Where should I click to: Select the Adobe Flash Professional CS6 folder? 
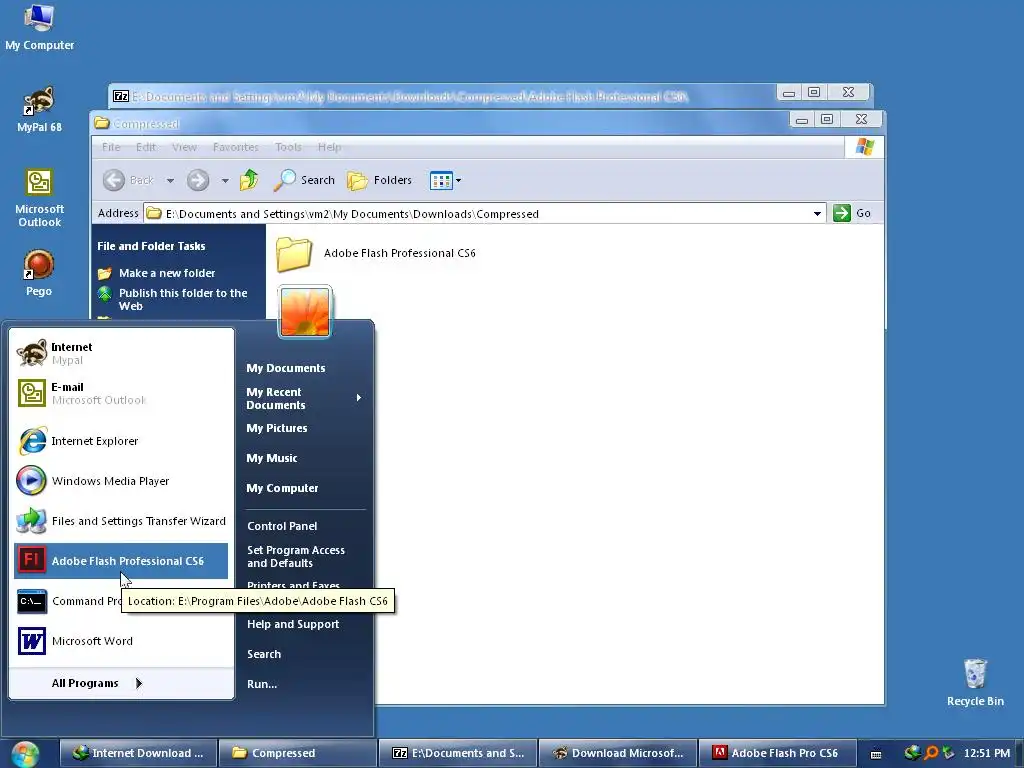coord(376,253)
